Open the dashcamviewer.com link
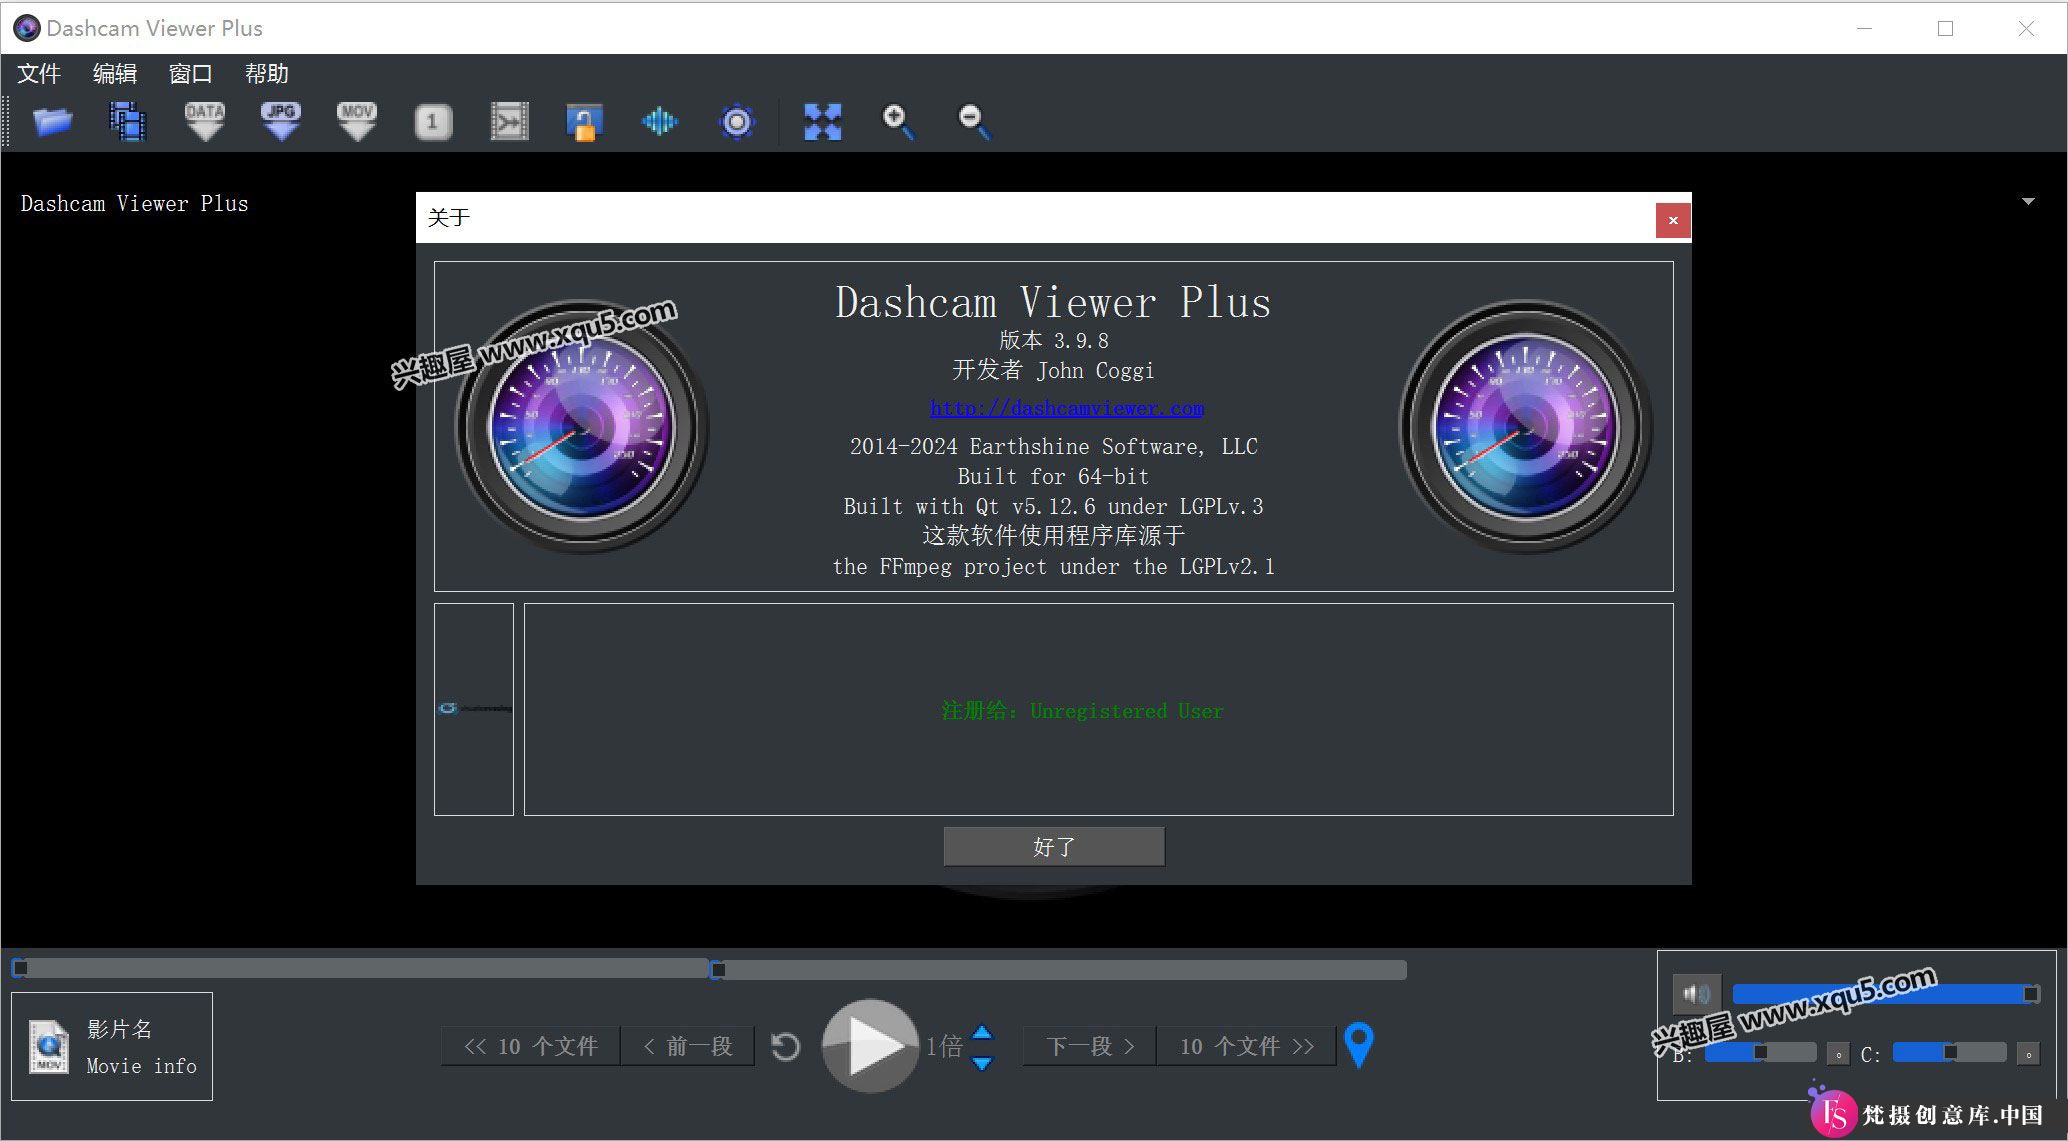 1067,408
